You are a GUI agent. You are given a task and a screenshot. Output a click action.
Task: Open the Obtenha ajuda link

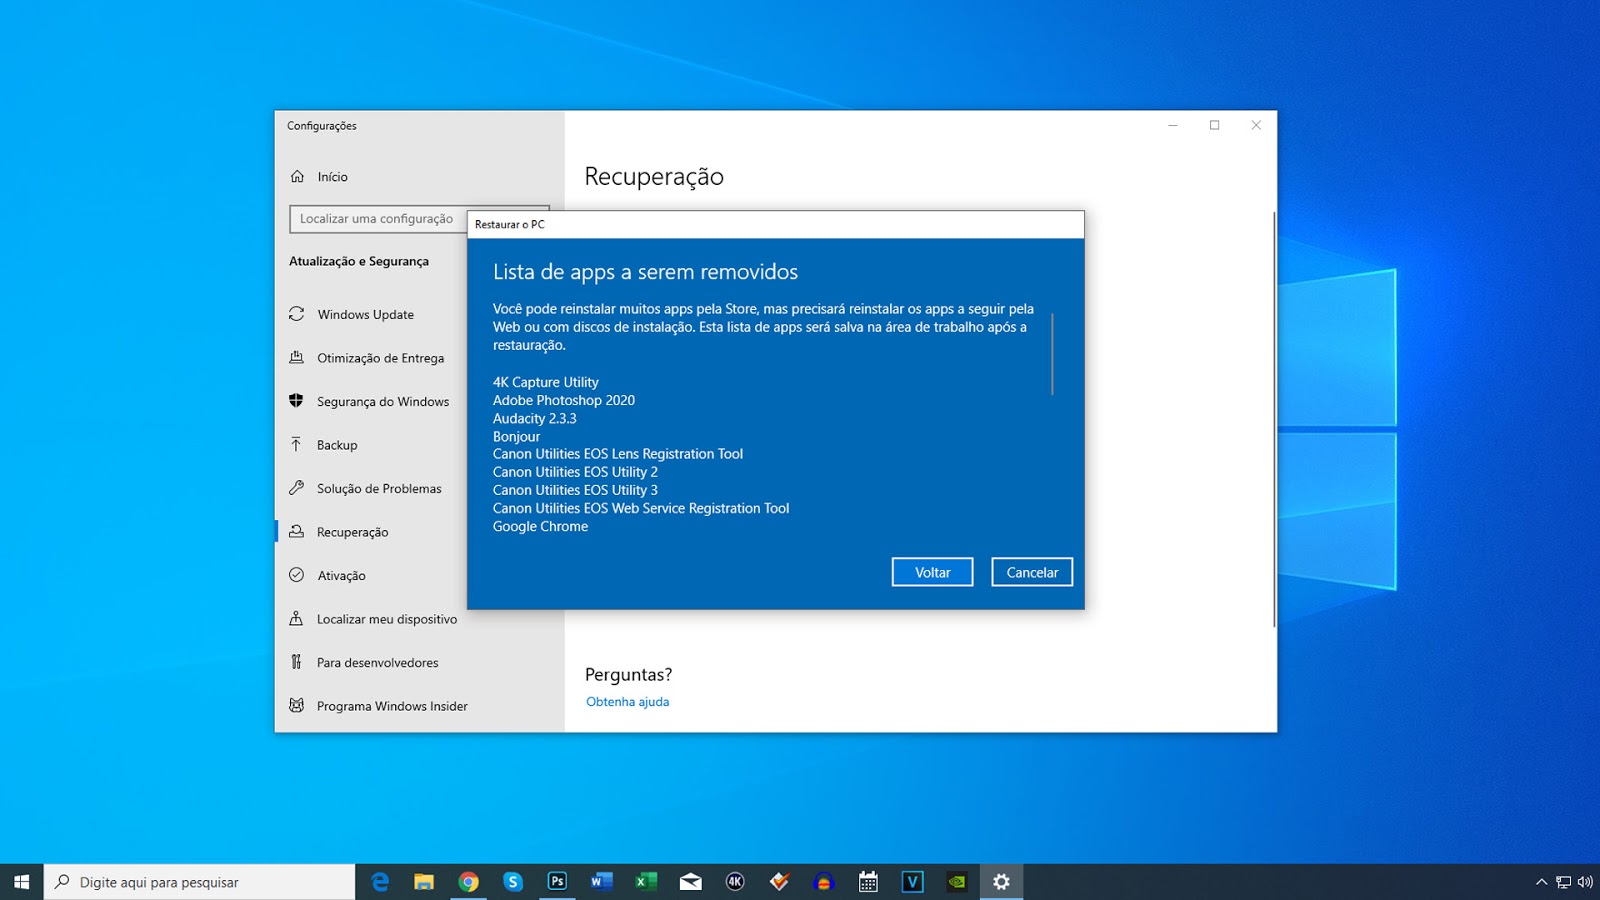627,701
